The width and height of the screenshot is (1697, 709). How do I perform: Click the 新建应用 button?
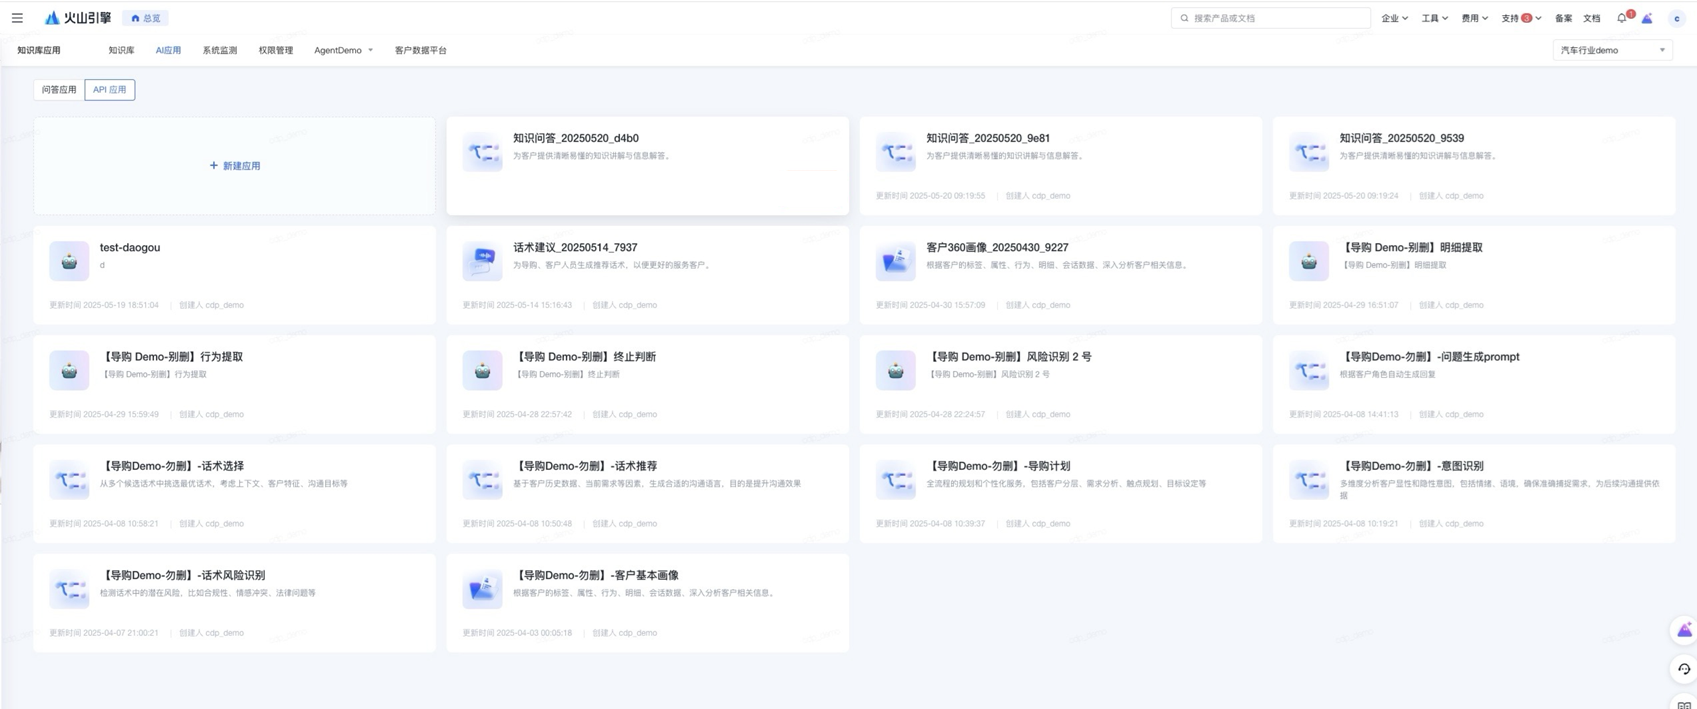[235, 166]
